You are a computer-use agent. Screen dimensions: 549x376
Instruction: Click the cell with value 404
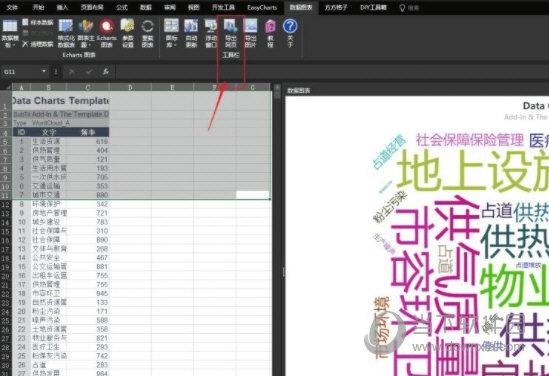coord(88,151)
